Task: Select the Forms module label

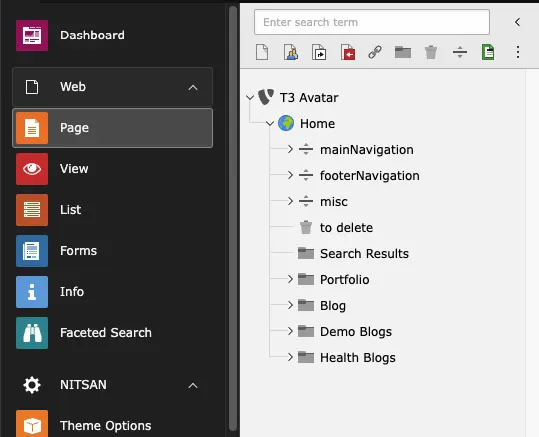Action: click(x=78, y=251)
